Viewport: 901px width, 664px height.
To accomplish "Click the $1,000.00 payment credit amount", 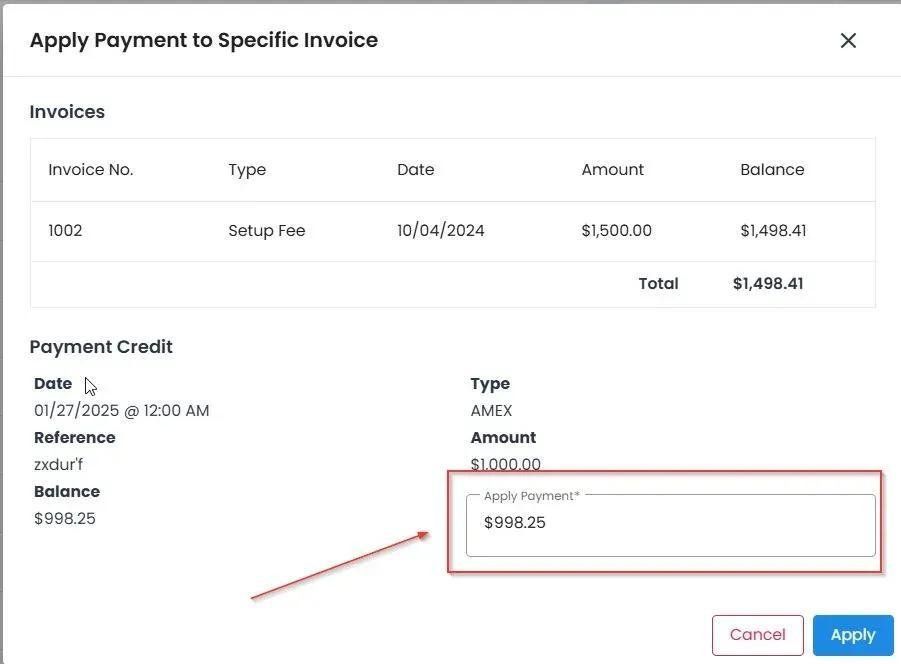I will click(505, 464).
